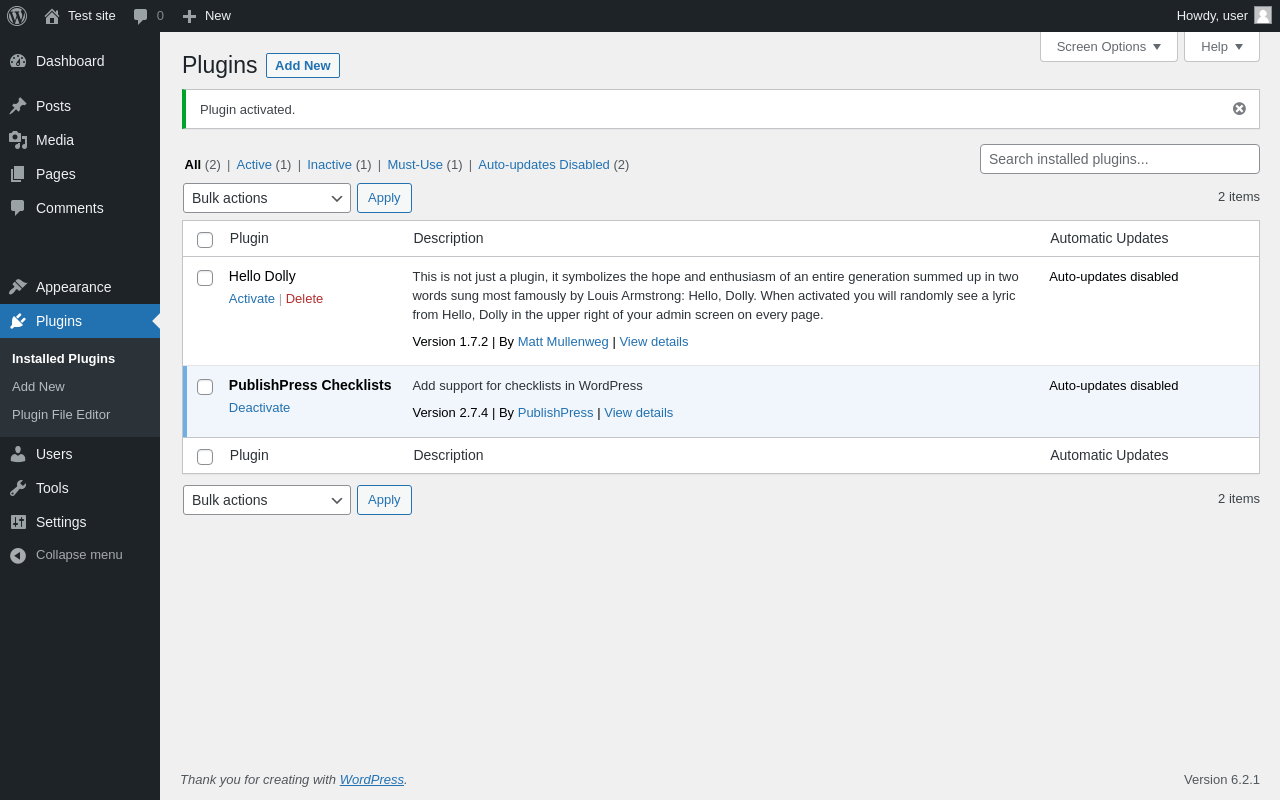Open the user avatar in top right
The image size is (1280, 800).
(1263, 15)
